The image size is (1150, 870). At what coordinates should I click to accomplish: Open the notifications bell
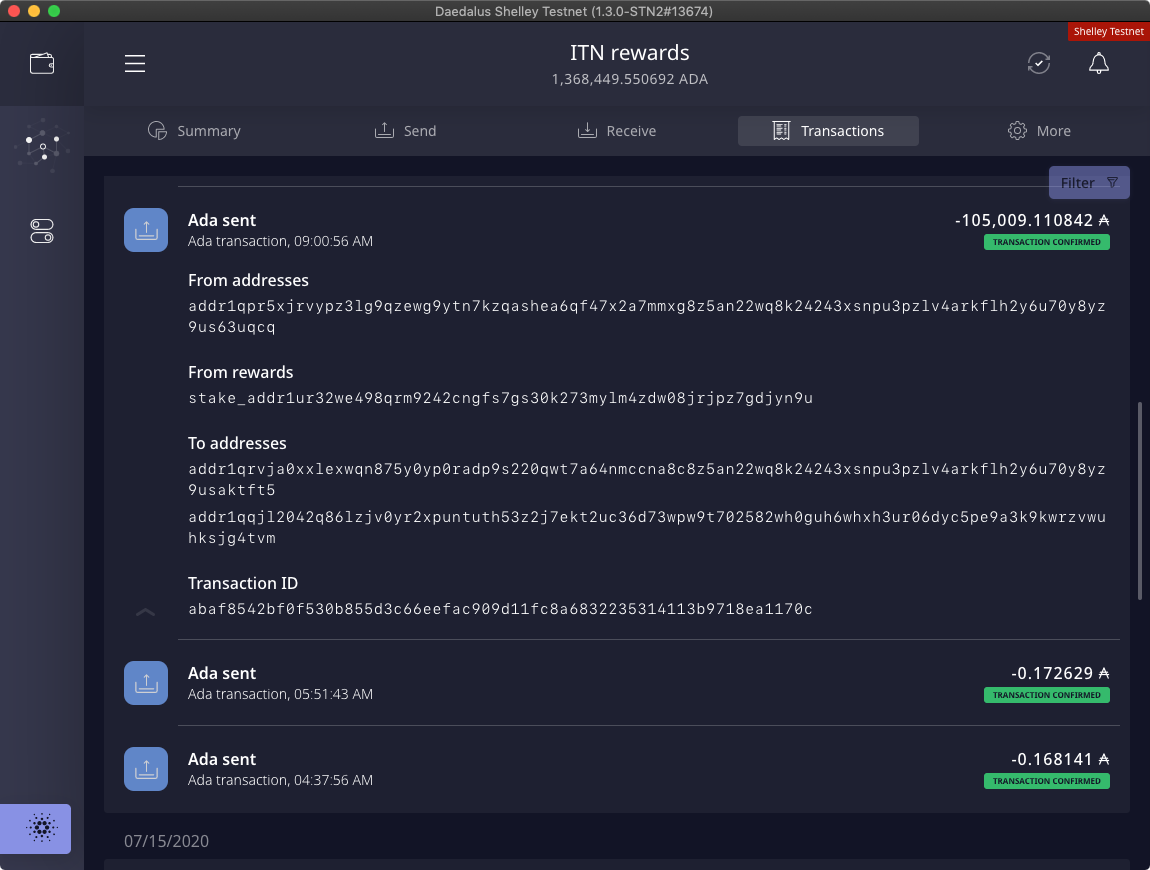click(1098, 64)
